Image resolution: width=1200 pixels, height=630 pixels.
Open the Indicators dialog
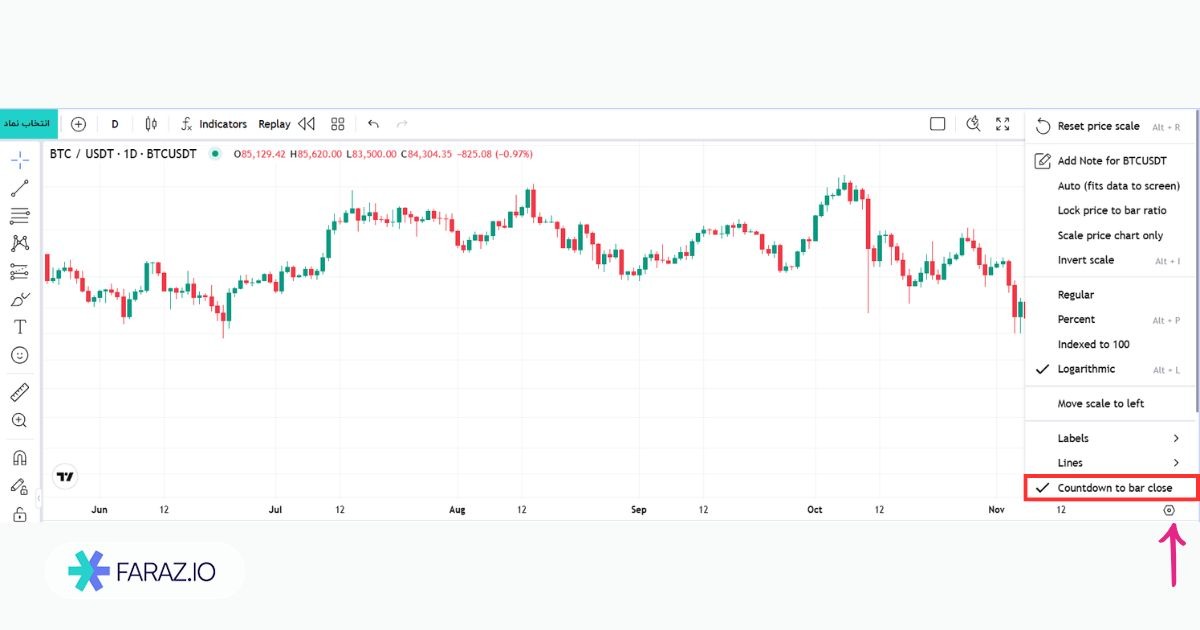[x=213, y=124]
